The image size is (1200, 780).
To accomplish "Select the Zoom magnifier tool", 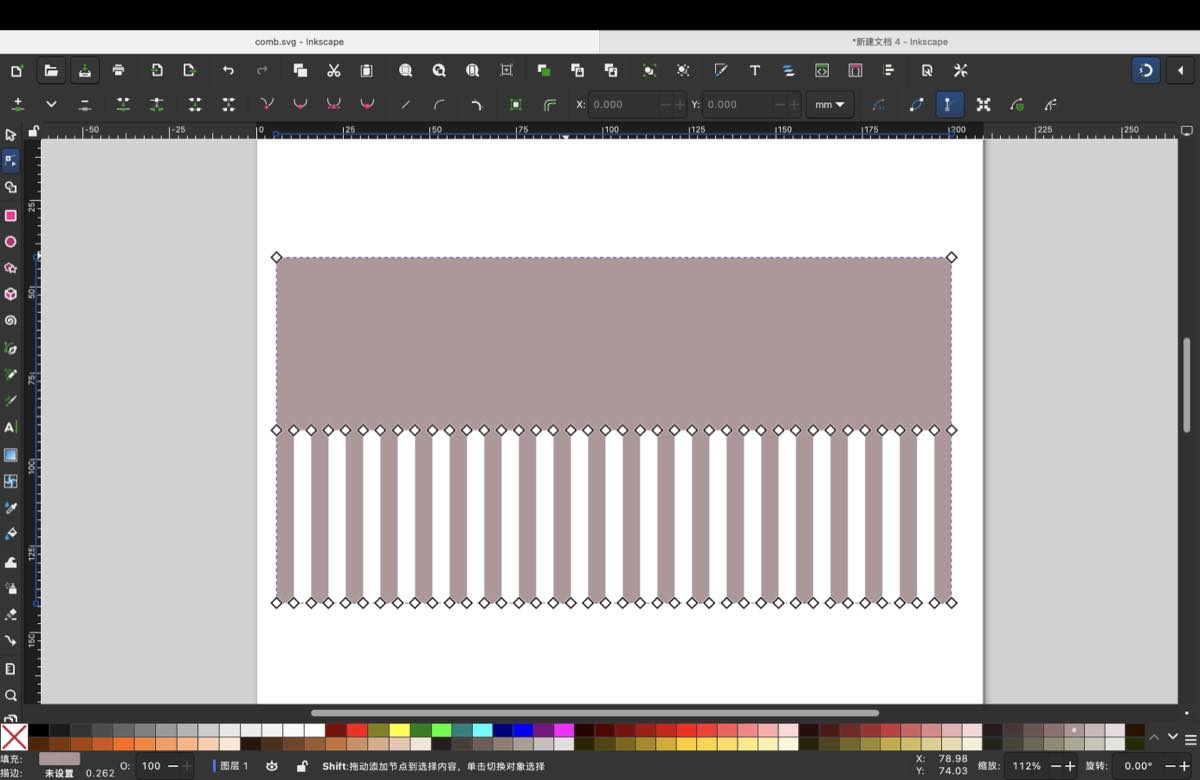I will tap(11, 695).
